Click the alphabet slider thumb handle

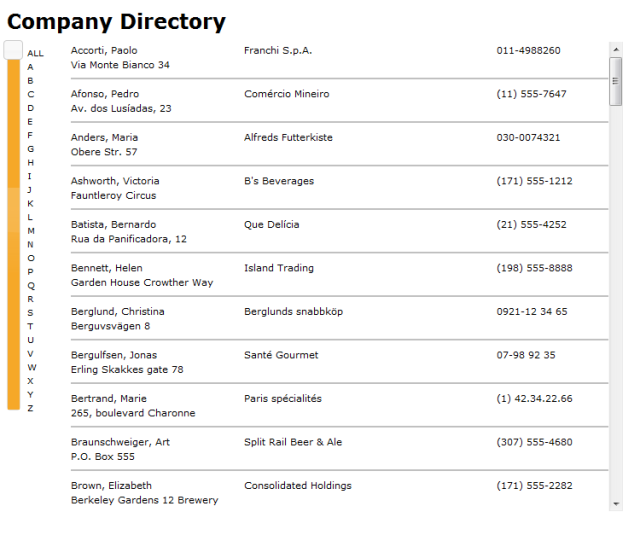tap(13, 50)
